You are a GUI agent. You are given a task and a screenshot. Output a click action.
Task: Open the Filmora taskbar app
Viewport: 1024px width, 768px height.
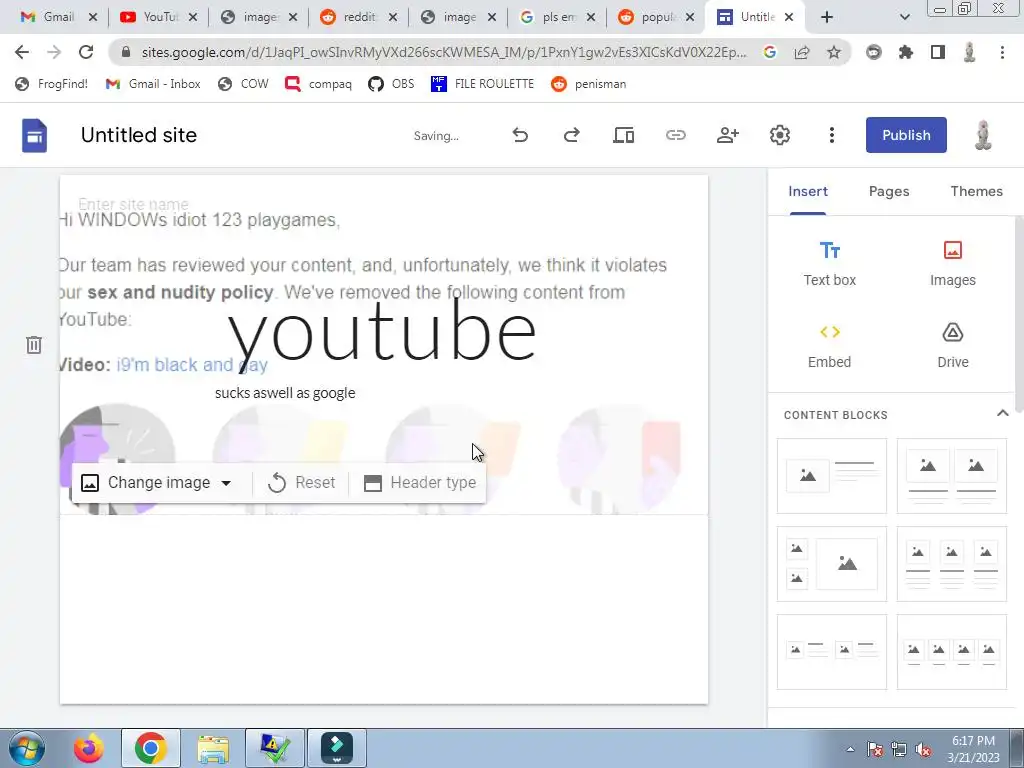337,748
